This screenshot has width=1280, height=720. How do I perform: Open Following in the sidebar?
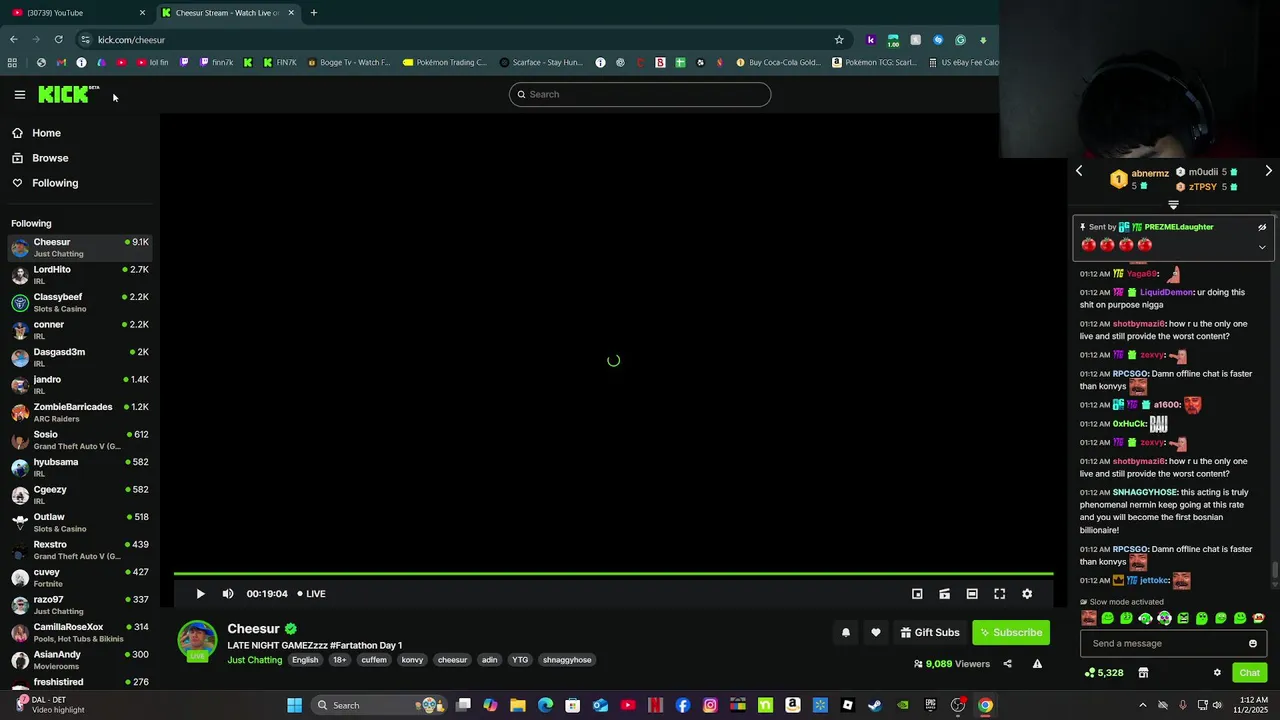click(80, 183)
